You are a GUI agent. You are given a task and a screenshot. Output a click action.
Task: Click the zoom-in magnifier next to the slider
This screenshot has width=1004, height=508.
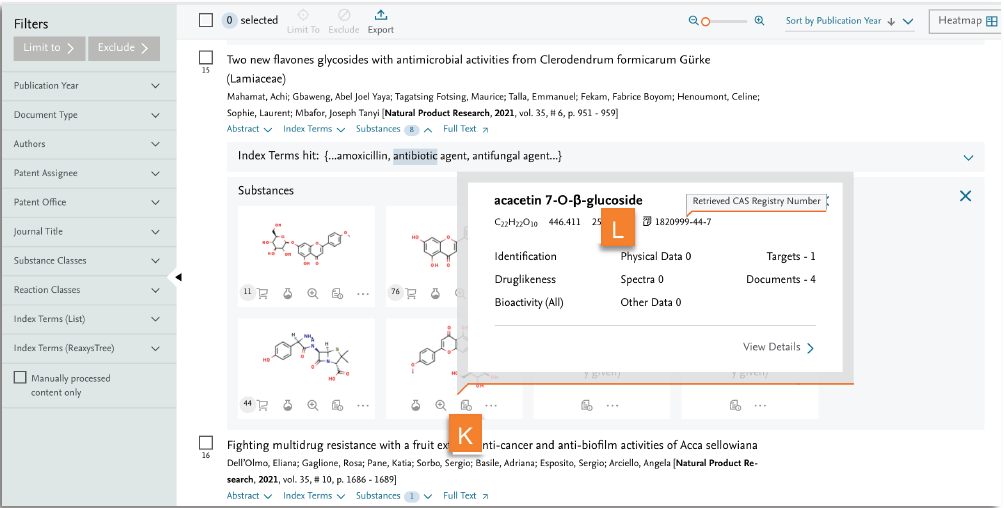pos(759,21)
